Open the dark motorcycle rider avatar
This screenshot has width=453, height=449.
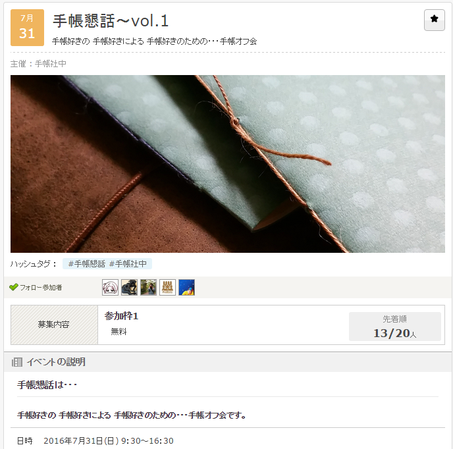(129, 287)
